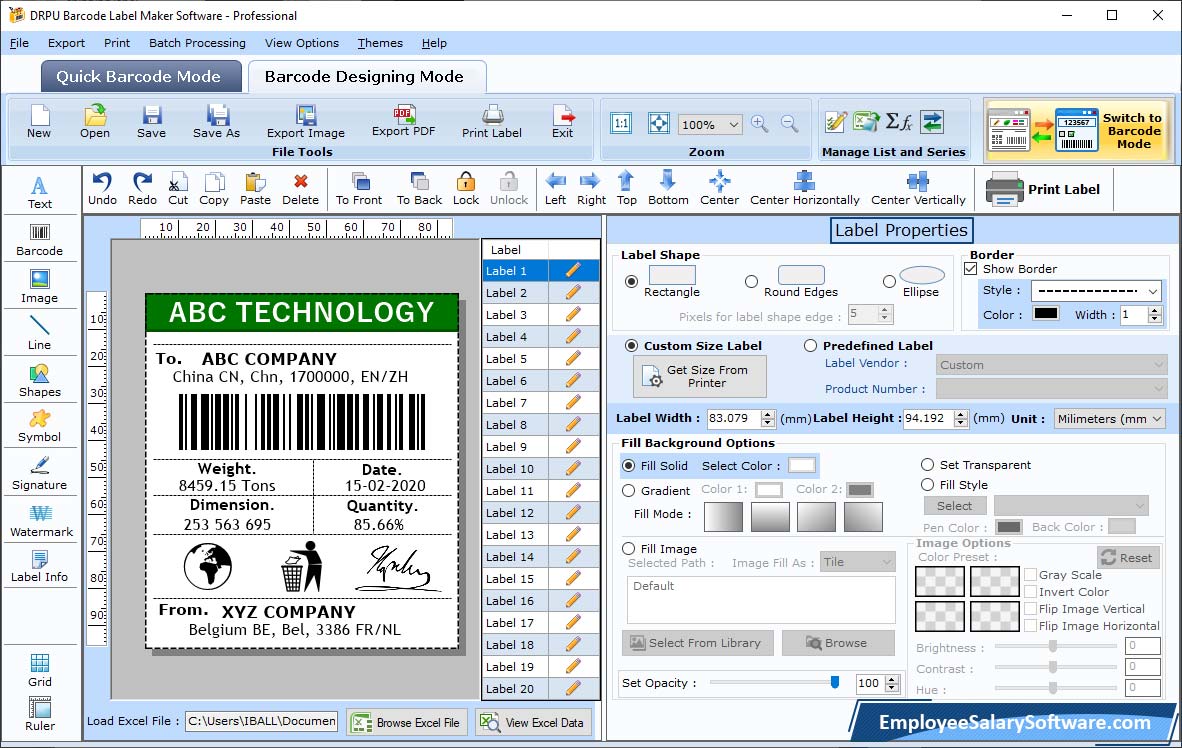The height and width of the screenshot is (748, 1182).
Task: Edit Label 10 with pencil icon
Action: coord(573,468)
